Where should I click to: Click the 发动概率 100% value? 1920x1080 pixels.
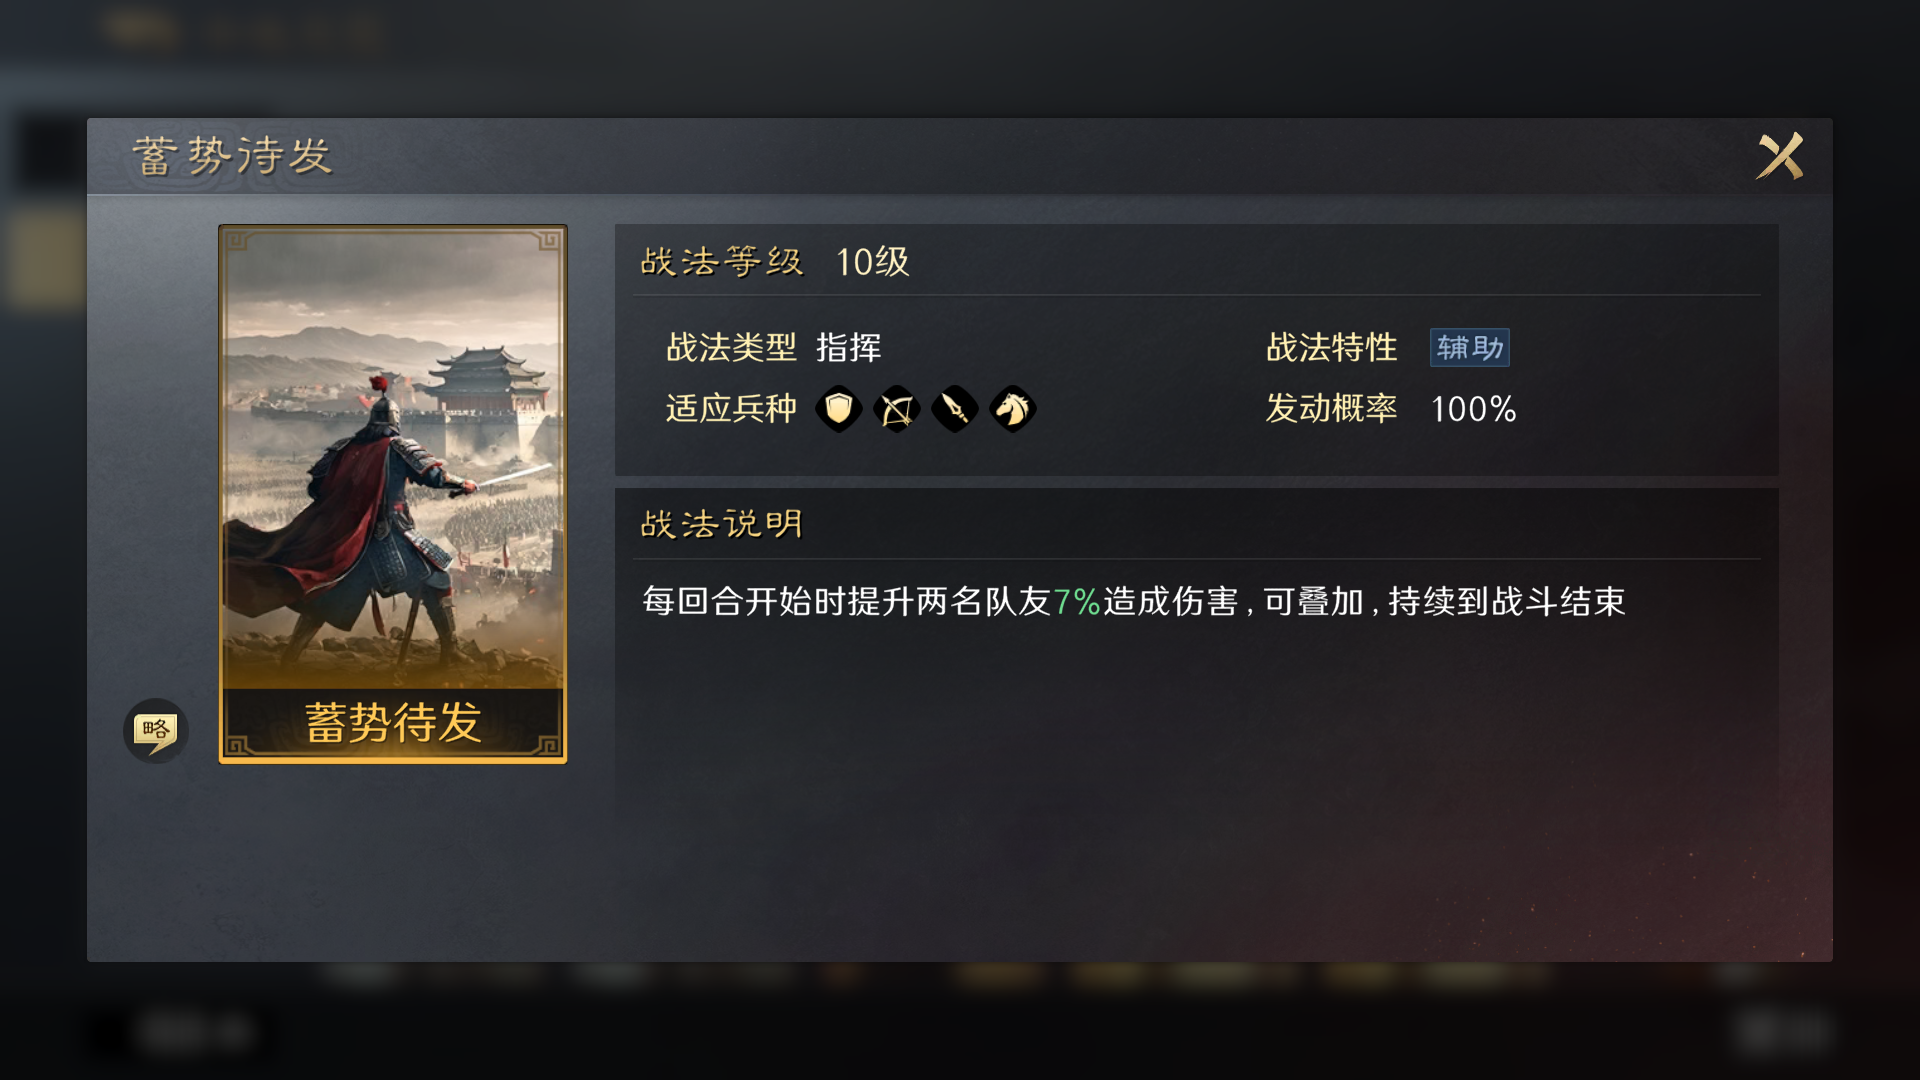(1473, 409)
